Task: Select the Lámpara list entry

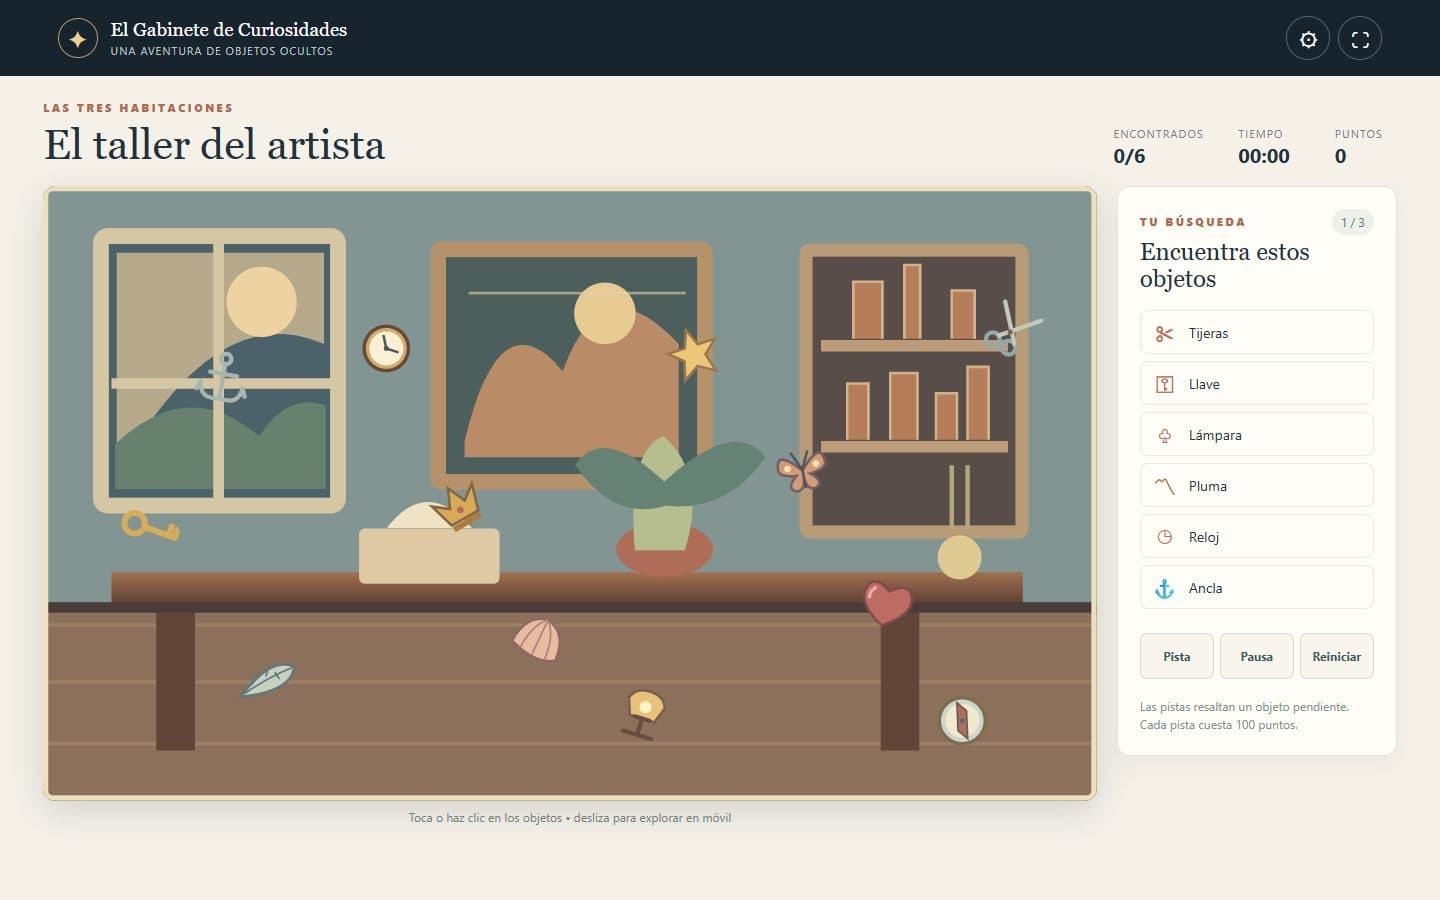Action: coord(1257,434)
